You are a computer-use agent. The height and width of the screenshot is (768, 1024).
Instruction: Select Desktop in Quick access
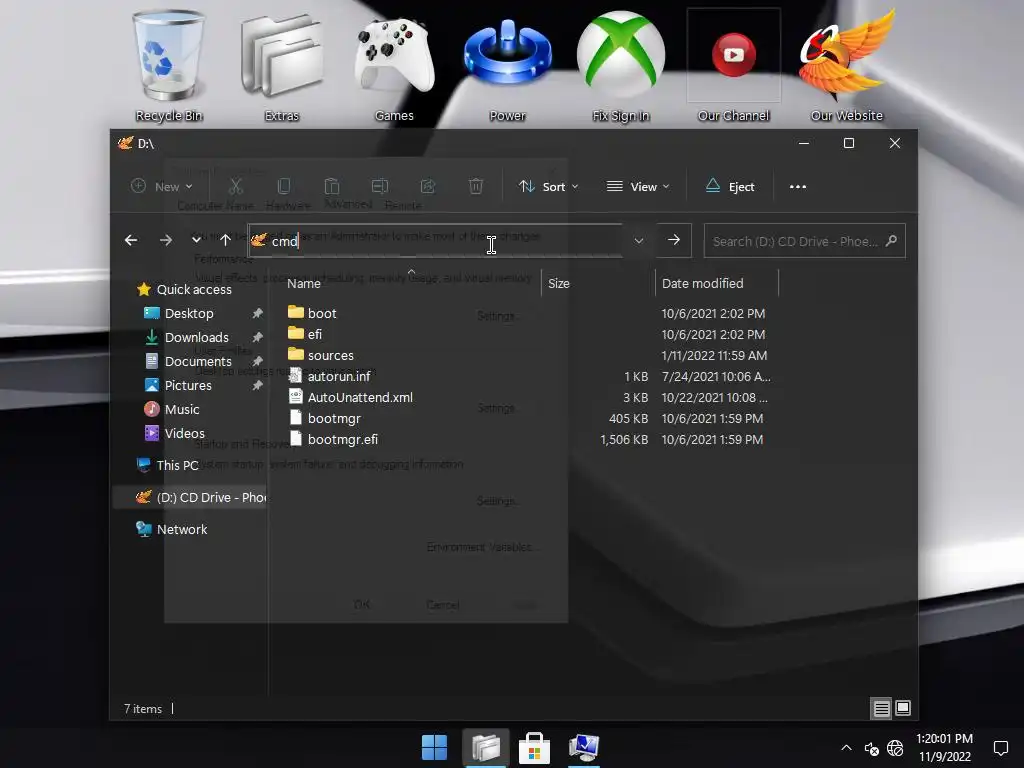point(189,313)
